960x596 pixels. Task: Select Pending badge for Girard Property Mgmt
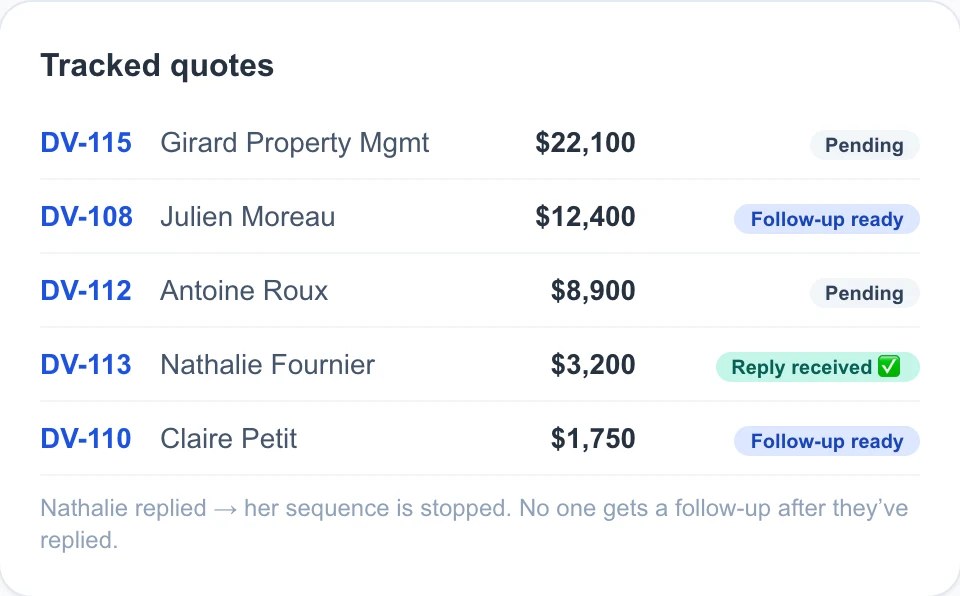pyautogui.click(x=864, y=145)
